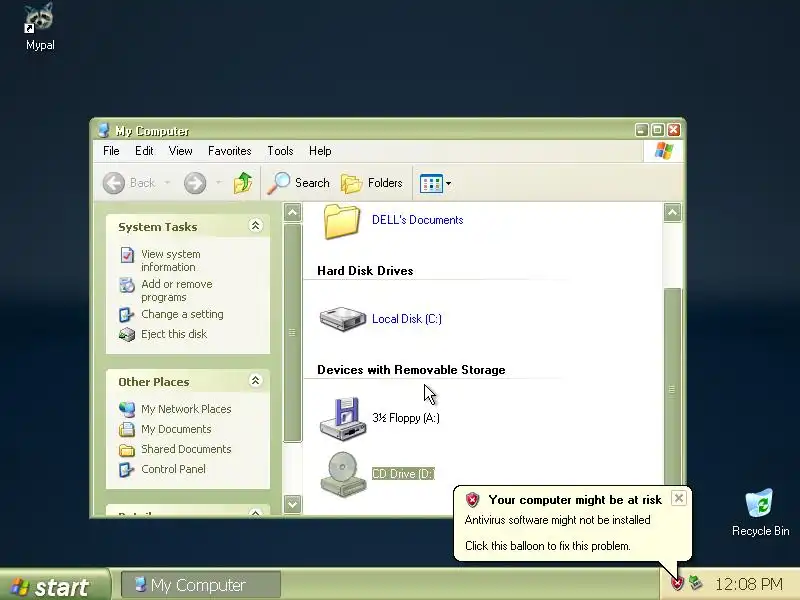Open the Edit menu

point(144,151)
